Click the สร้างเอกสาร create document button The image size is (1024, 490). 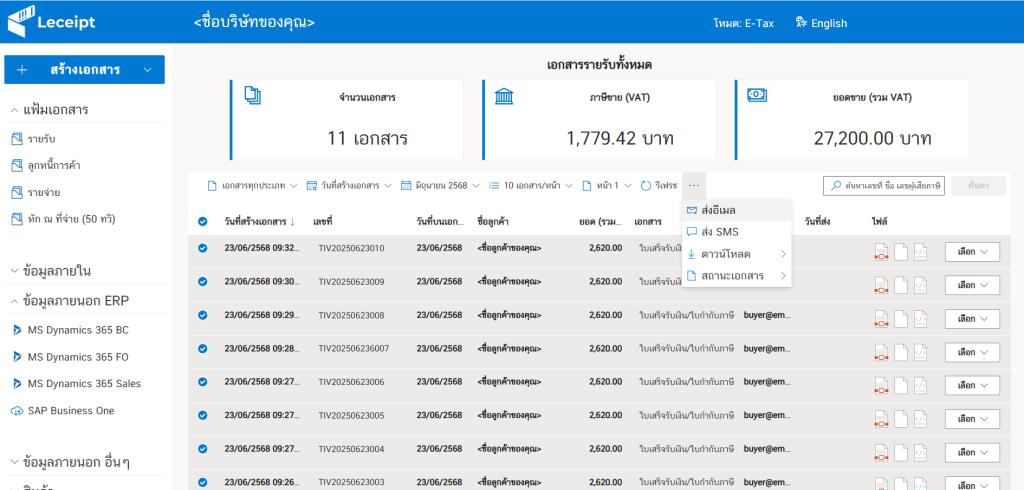(84, 70)
